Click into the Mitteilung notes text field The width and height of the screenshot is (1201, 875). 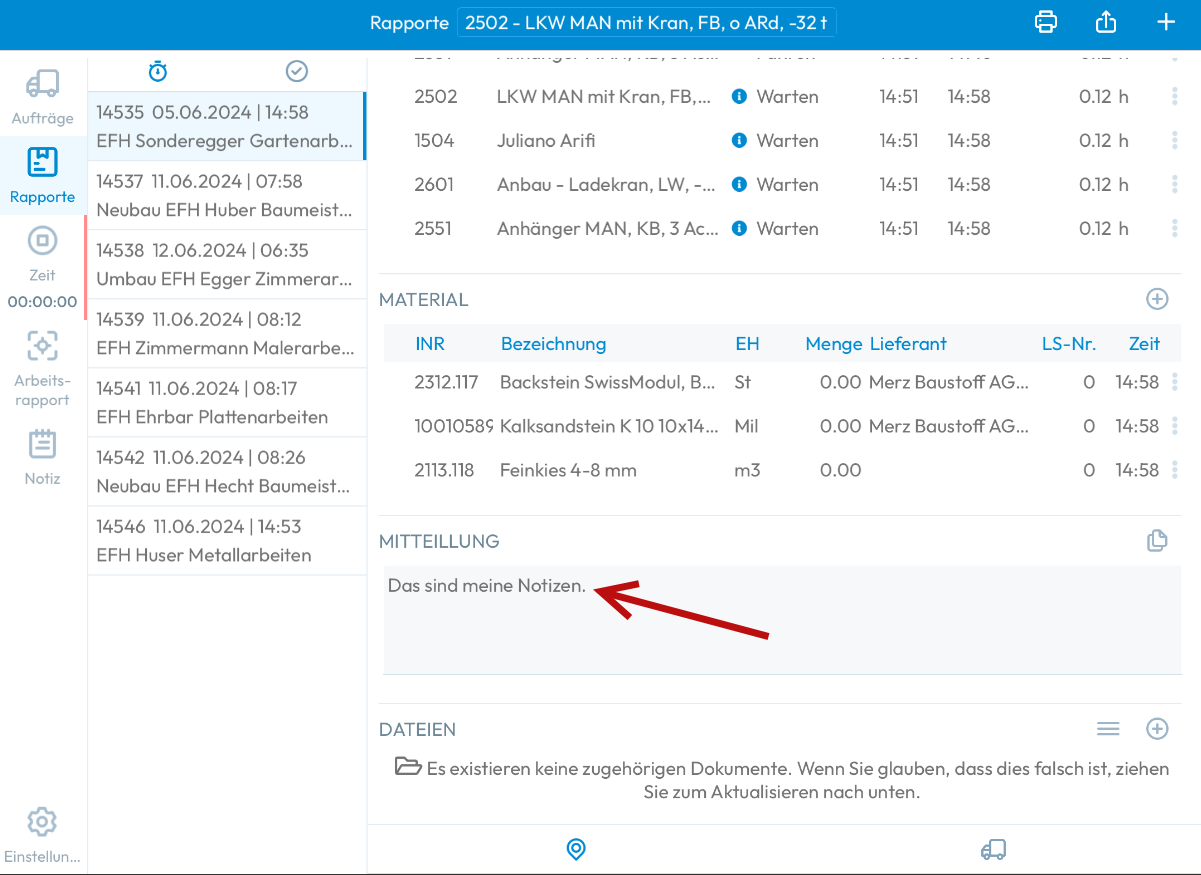pos(781,620)
